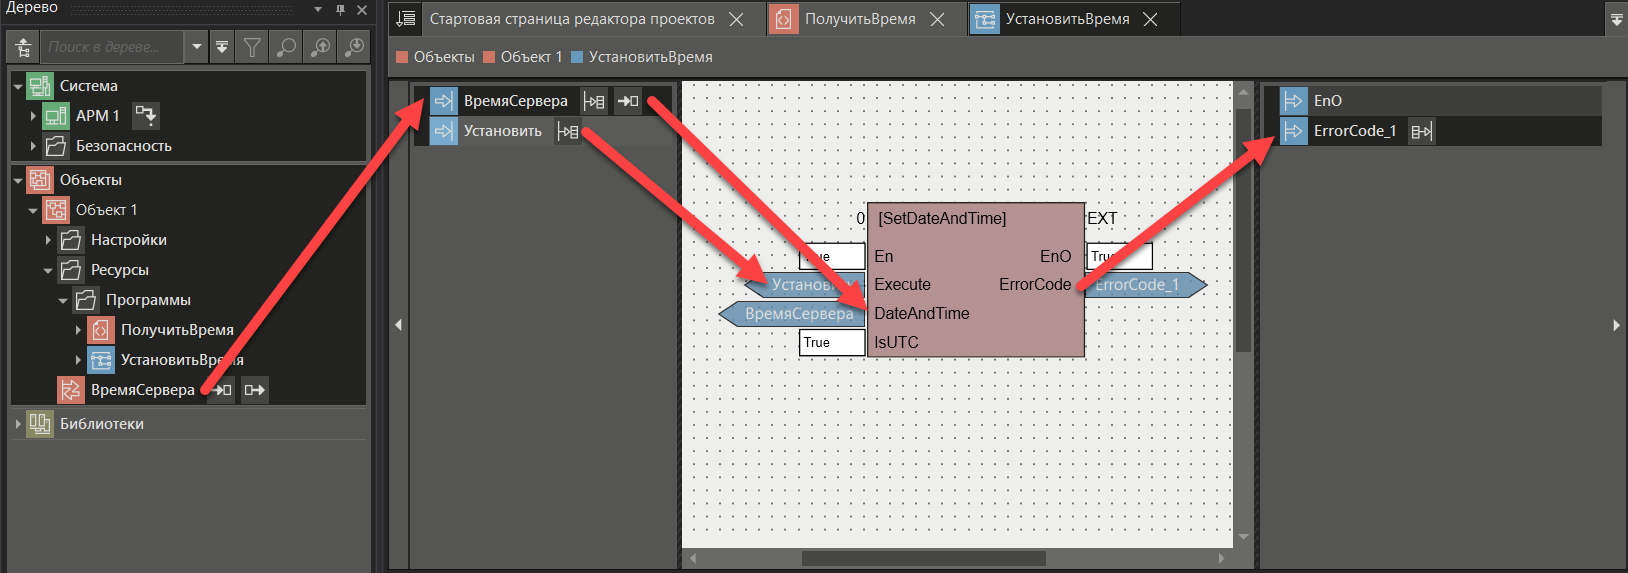Click the magnifier search icon in tree toolbar
This screenshot has height=573, width=1628.
(286, 47)
